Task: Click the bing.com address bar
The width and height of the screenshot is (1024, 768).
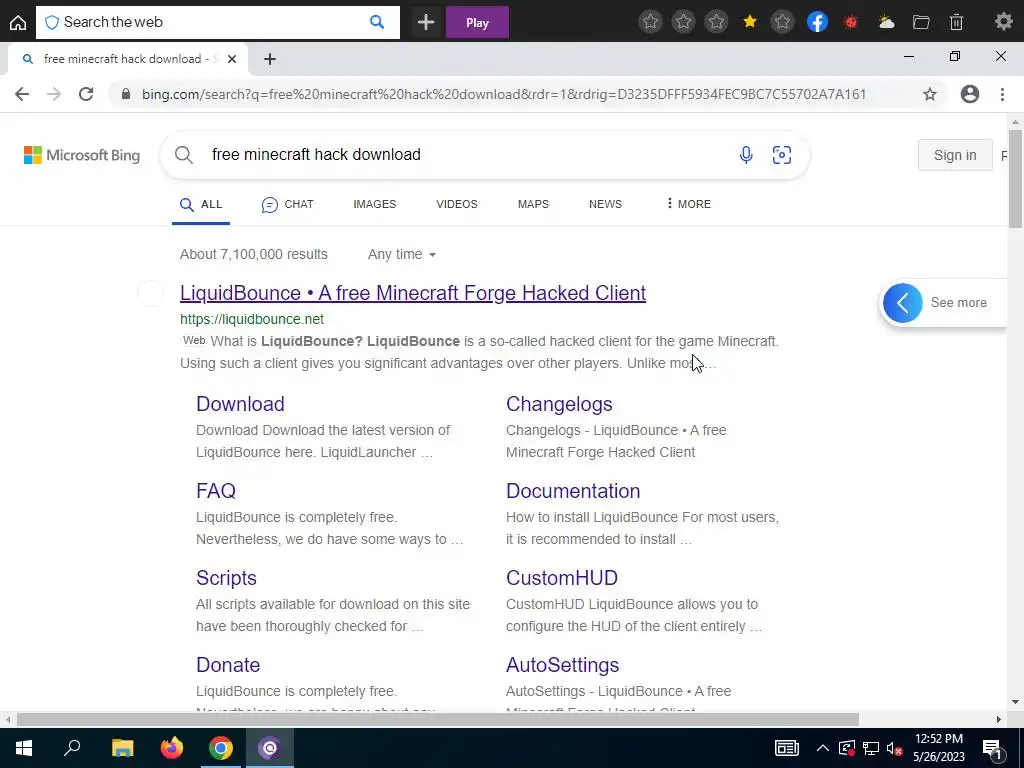Action: coord(504,94)
